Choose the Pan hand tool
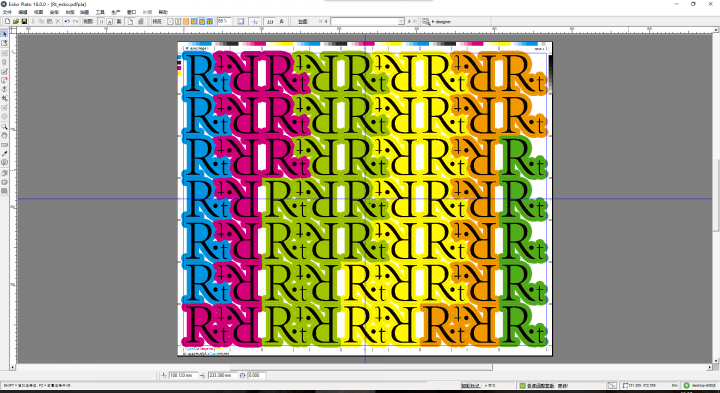Viewport: 720px width, 393px height. point(5,135)
